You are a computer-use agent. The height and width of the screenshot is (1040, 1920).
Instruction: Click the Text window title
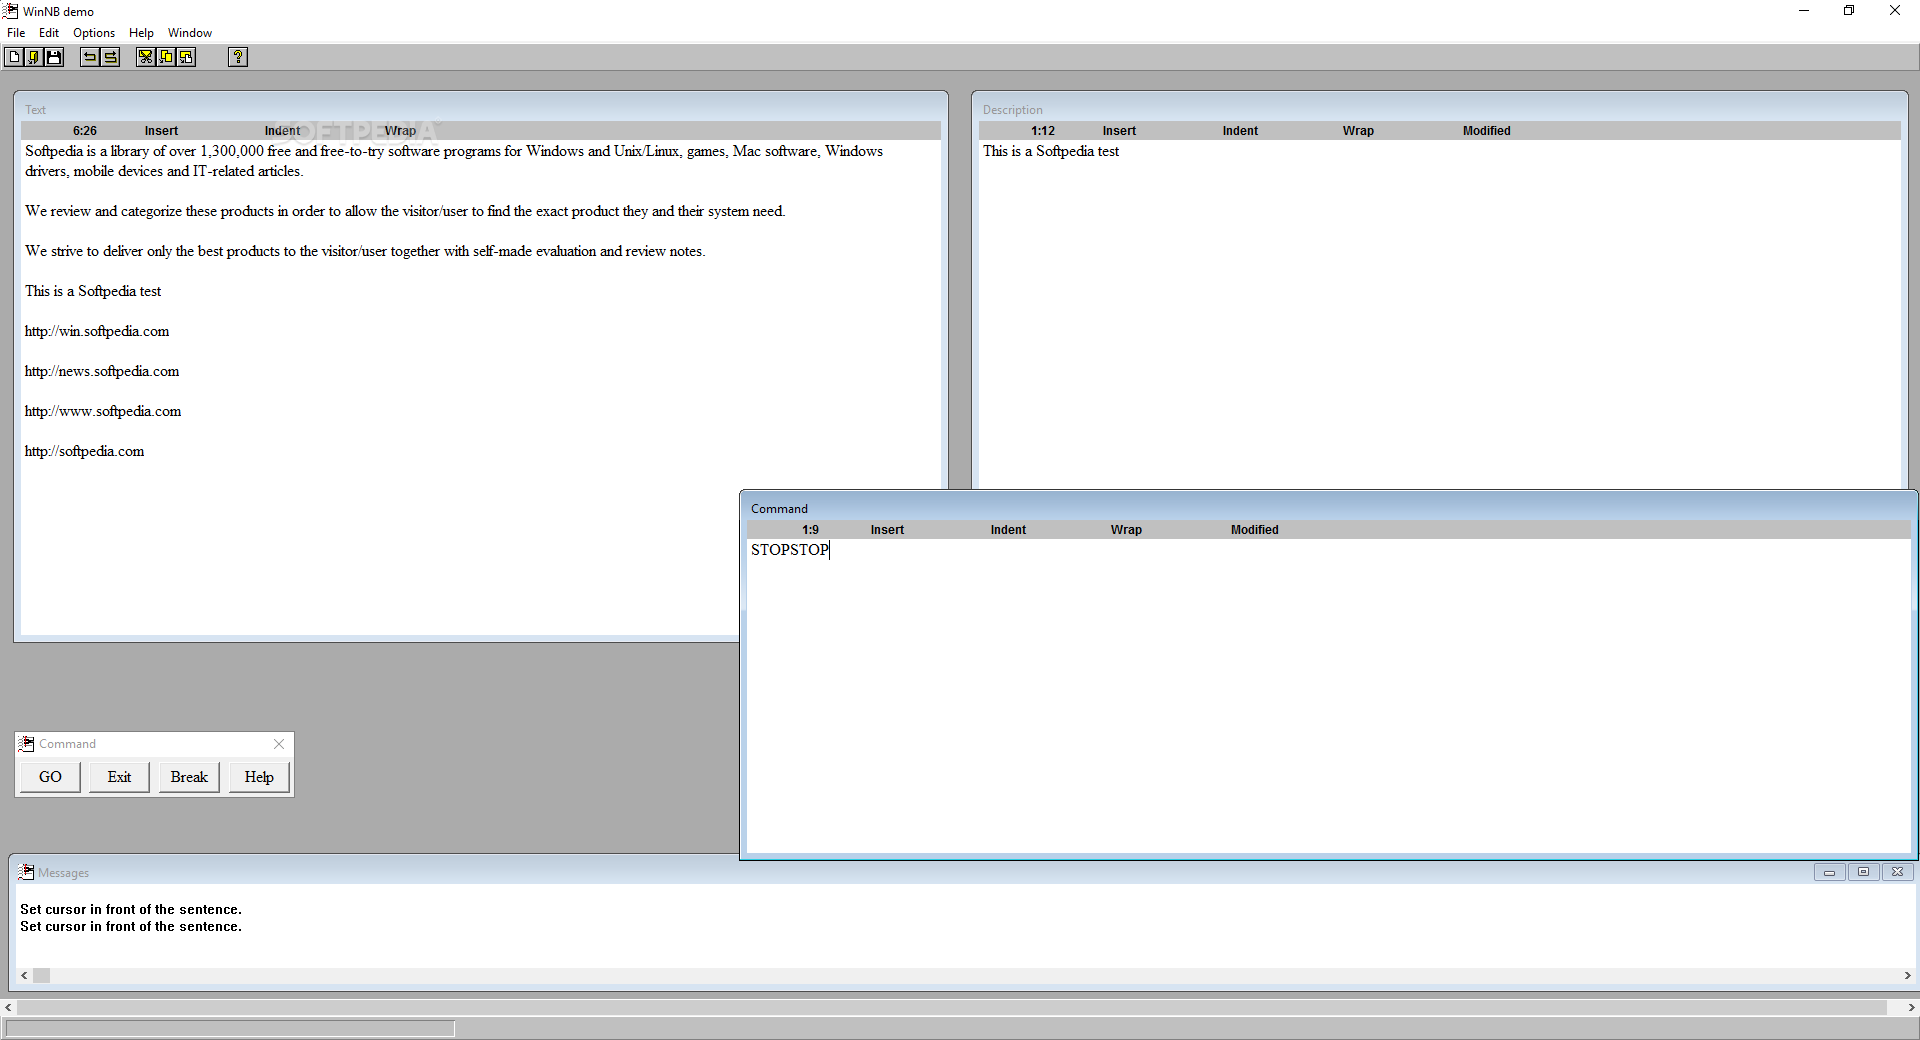pos(35,110)
